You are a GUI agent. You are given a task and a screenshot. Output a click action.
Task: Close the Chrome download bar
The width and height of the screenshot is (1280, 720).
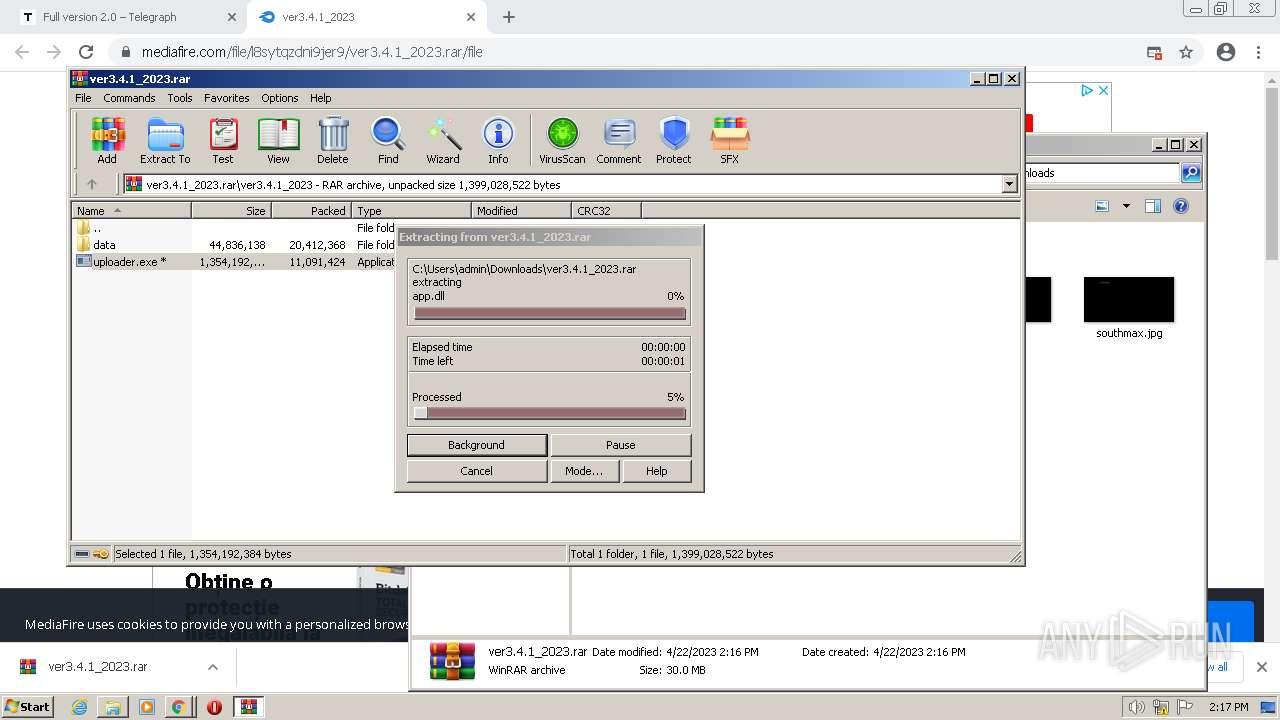click(x=1261, y=667)
